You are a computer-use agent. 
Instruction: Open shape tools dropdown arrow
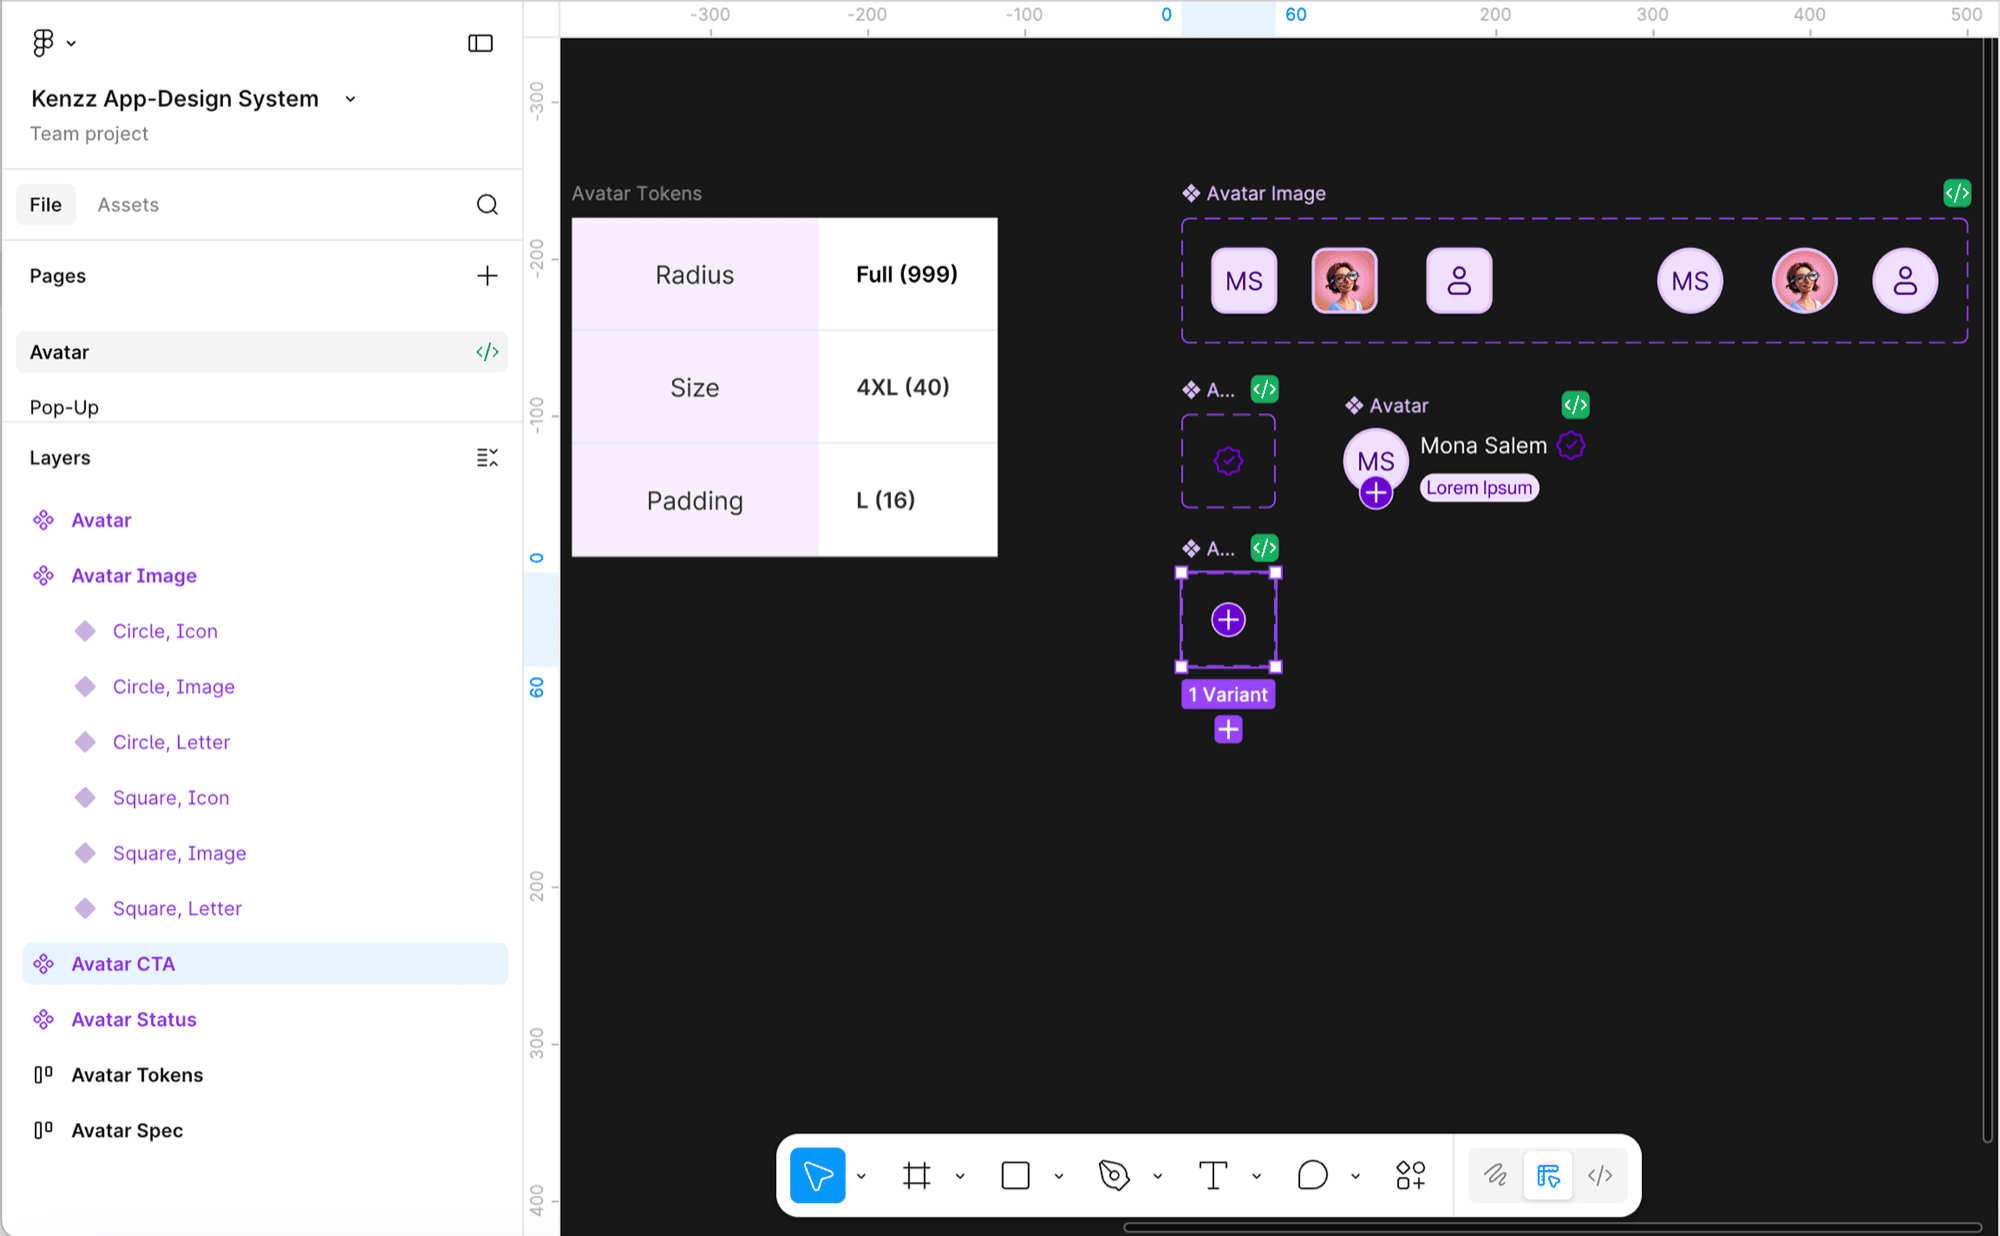[x=1058, y=1177]
